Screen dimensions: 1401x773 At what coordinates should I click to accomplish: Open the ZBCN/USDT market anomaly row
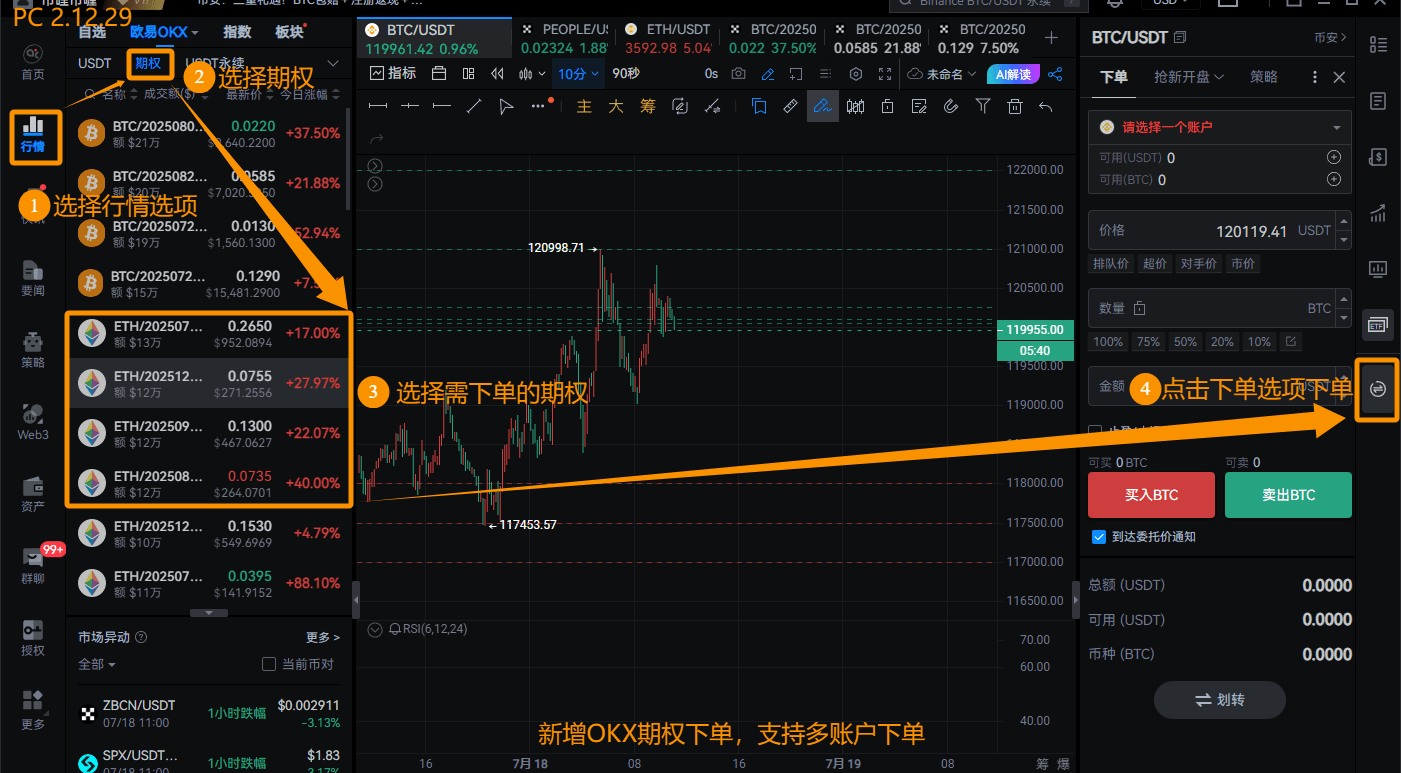pos(208,713)
